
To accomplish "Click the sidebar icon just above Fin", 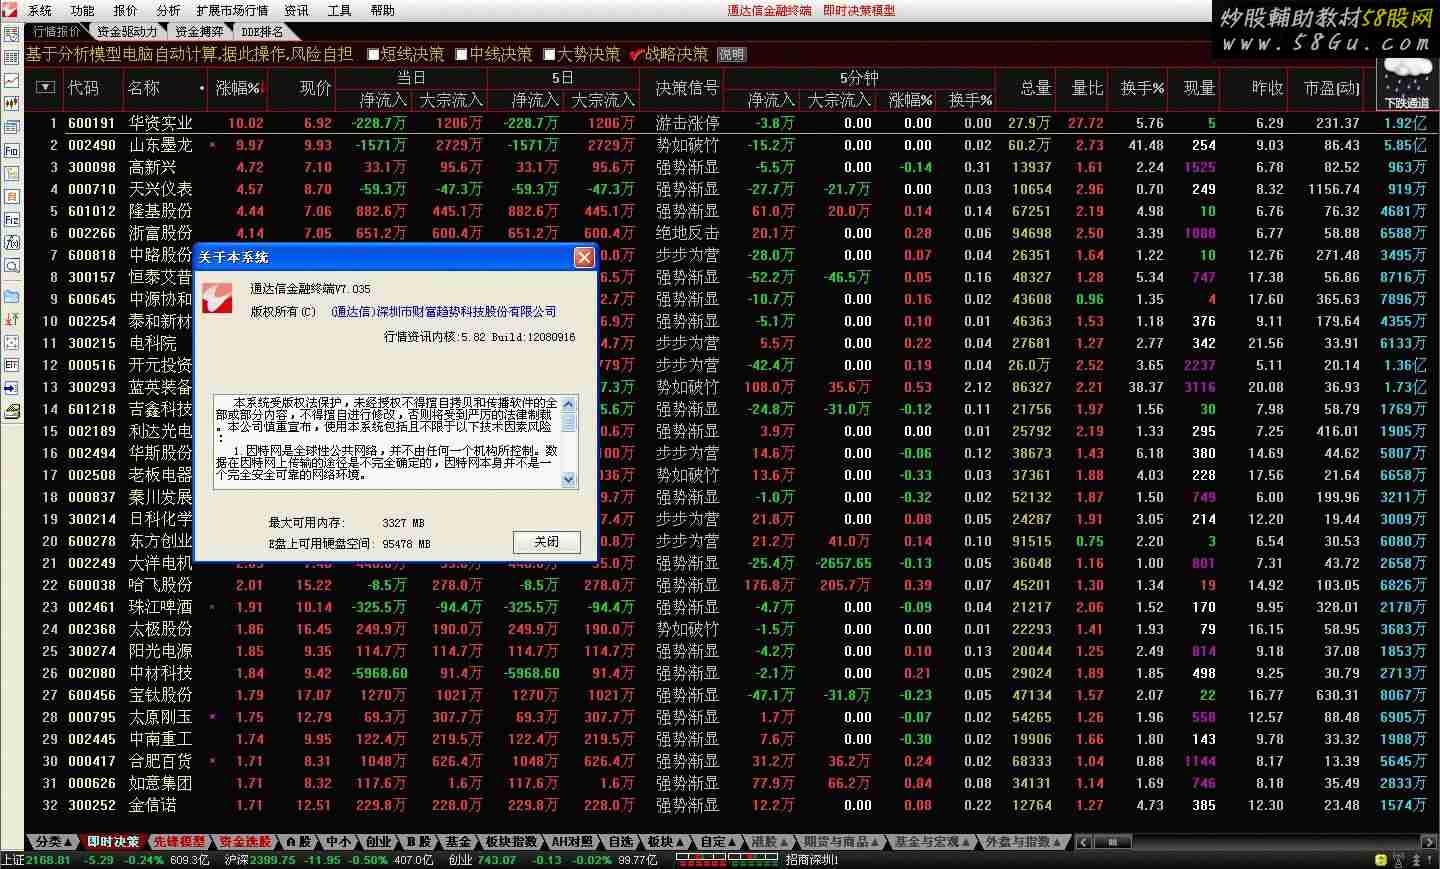I will (x=11, y=127).
